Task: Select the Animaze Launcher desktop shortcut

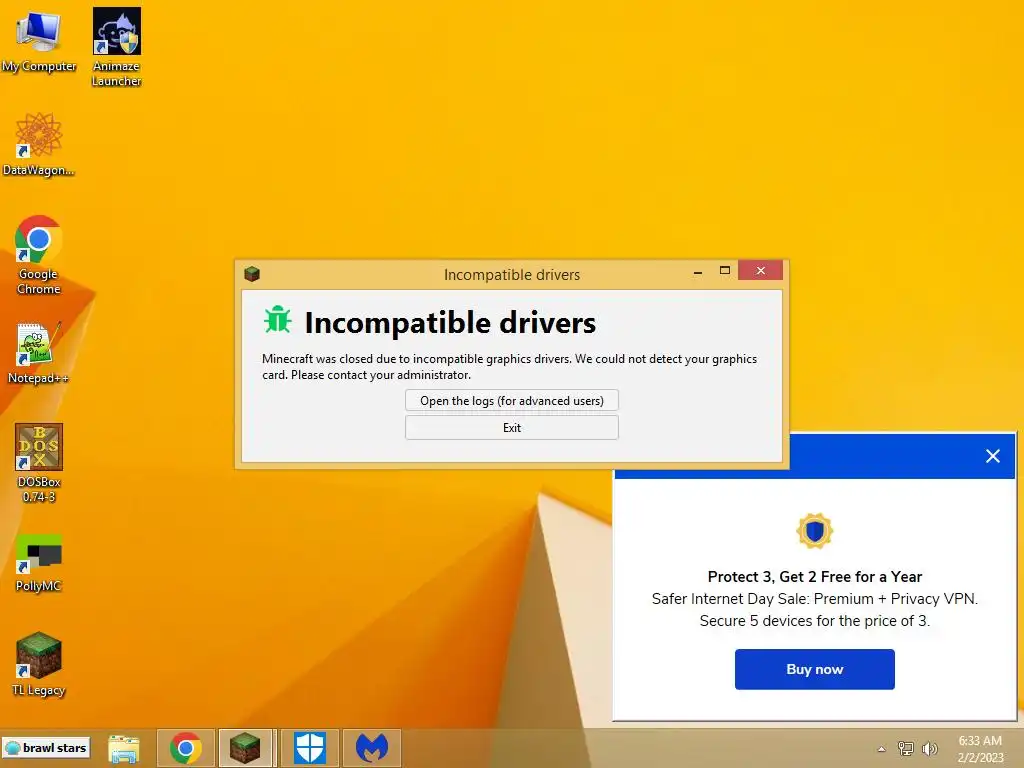Action: 116,47
